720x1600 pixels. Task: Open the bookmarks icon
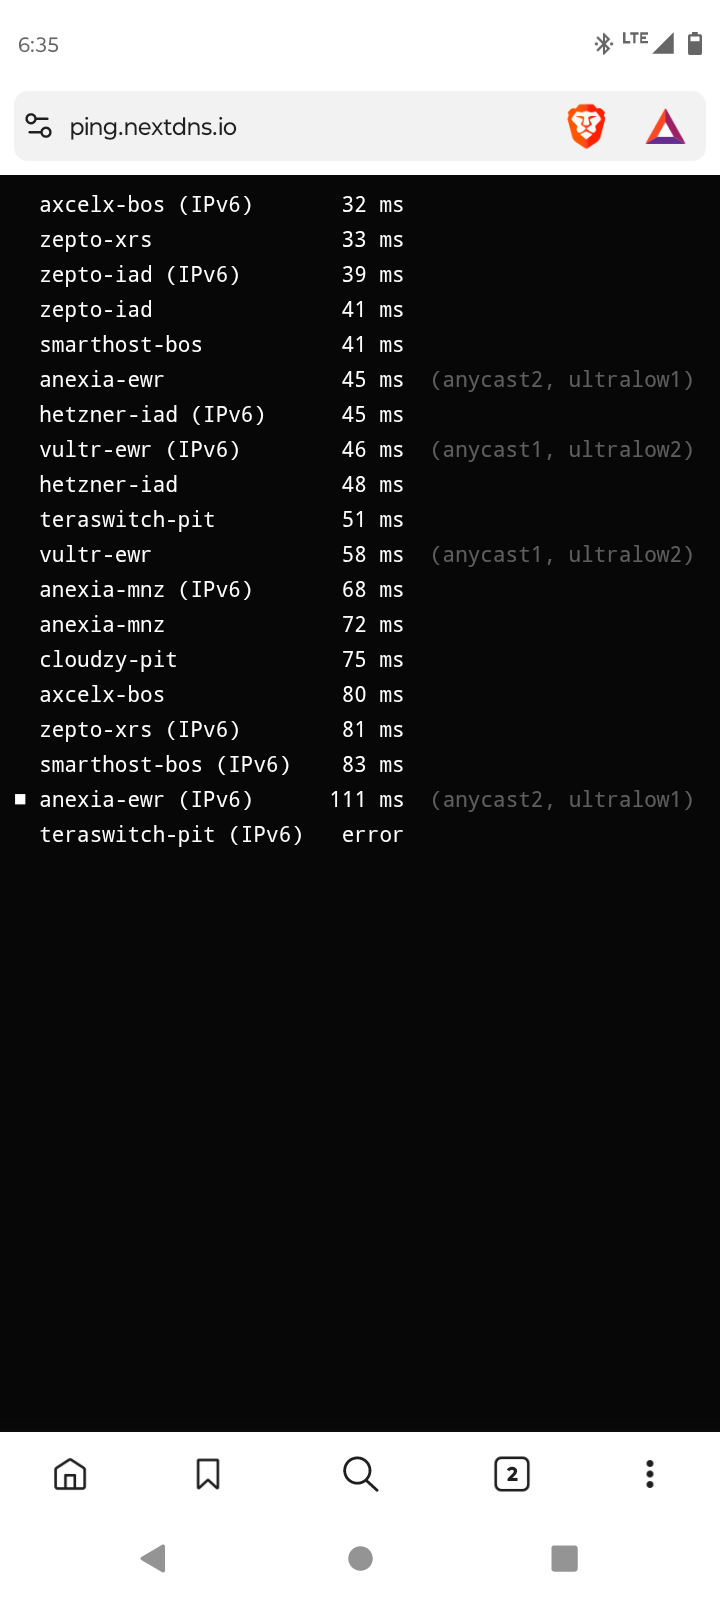tap(208, 1474)
